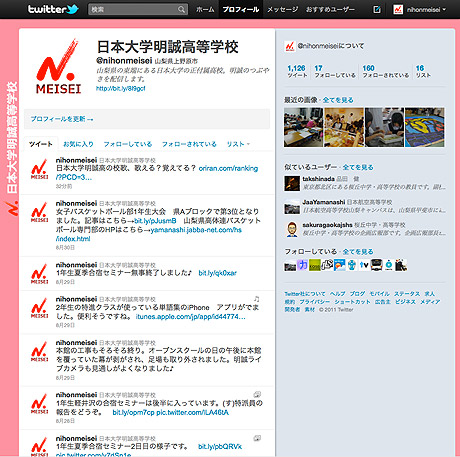
Task: Click the photo icon on 2日目 tweet
Action: click(x=257, y=438)
